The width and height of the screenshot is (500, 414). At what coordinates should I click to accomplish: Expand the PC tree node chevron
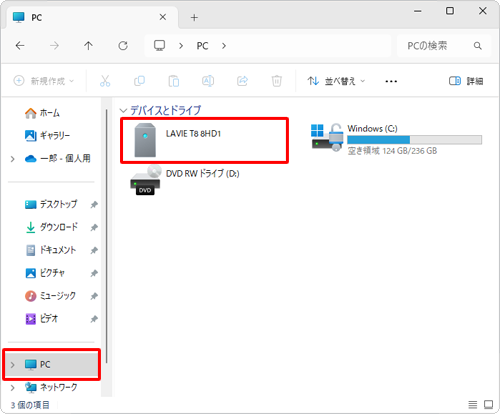[x=13, y=365]
